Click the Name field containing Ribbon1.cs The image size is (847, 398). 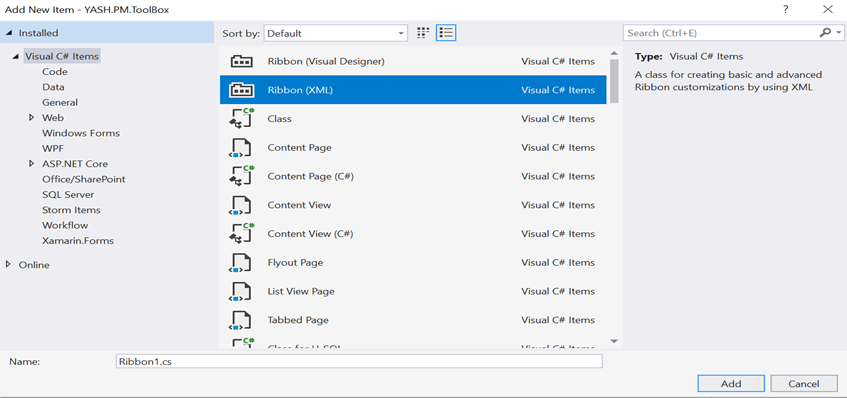pyautogui.click(x=359, y=361)
